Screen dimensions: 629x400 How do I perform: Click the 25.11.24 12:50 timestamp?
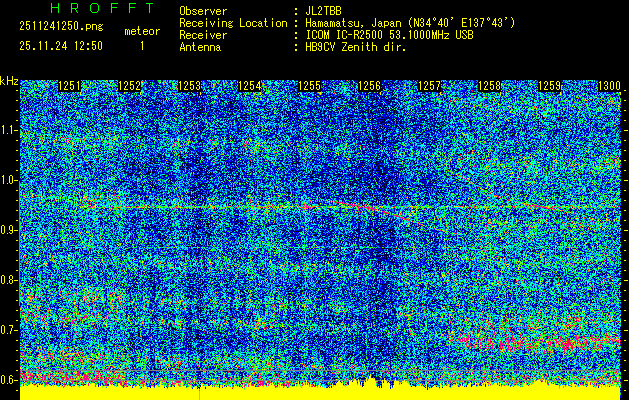[61, 46]
